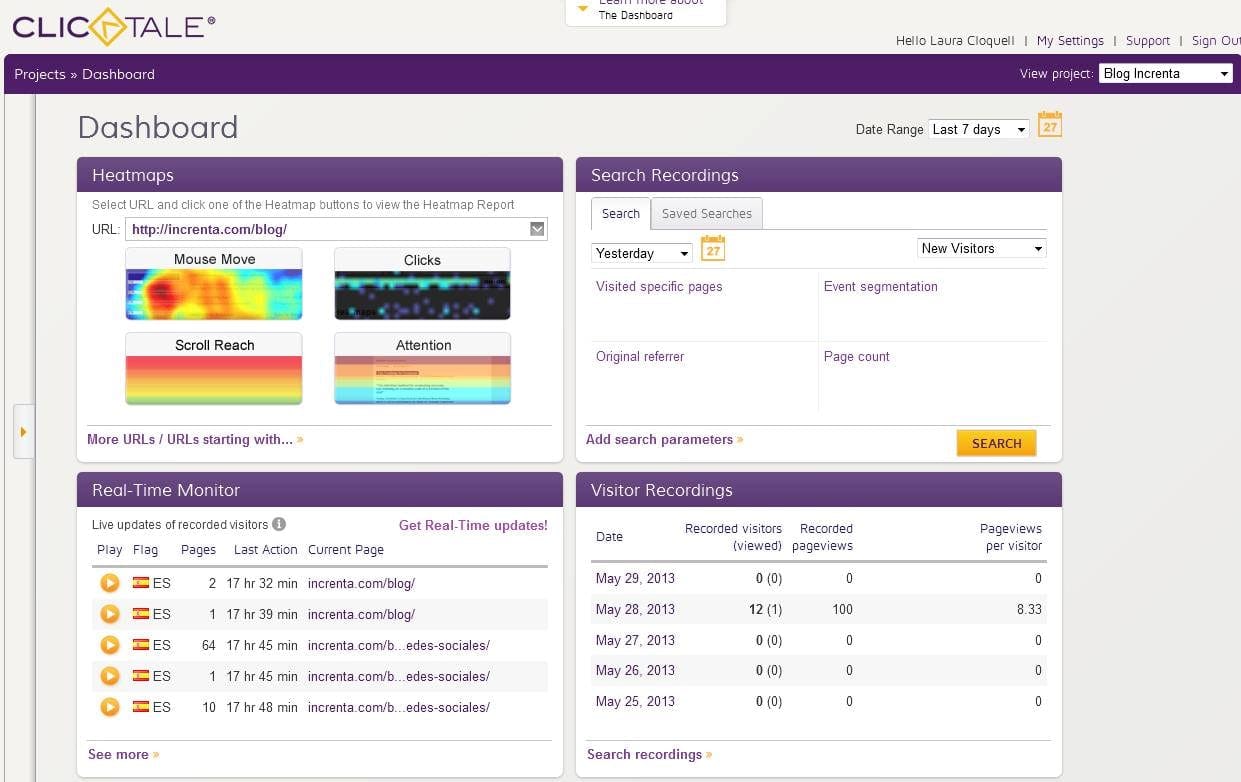Open the Date Range calendar icon
Screen dimensions: 1241x782
(x=1049, y=125)
